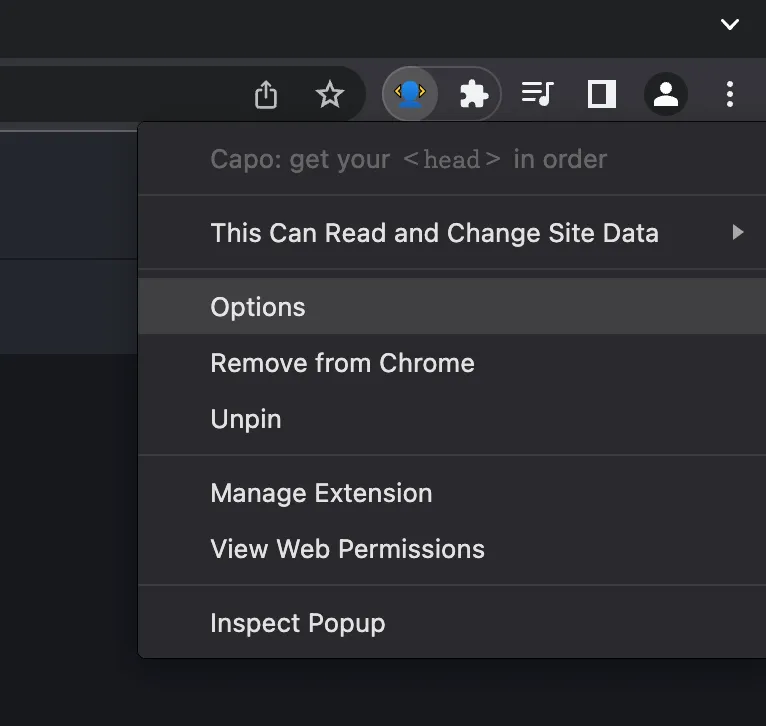Image resolution: width=766 pixels, height=726 pixels.
Task: Open the Extensions puzzle piece menu
Action: 473,94
